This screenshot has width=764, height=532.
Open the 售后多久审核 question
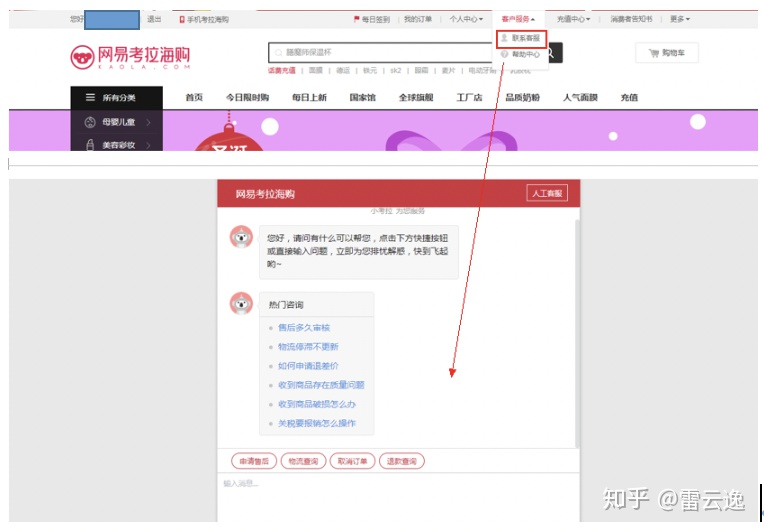coord(304,327)
